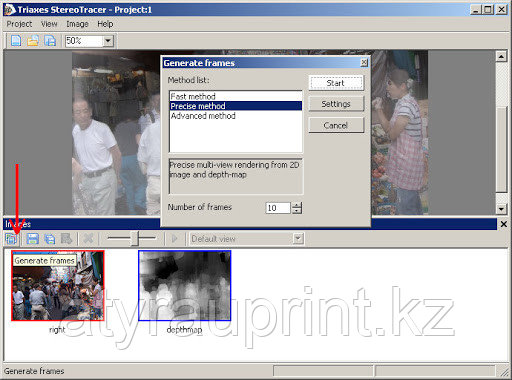Select the 'right' image thumbnail
Screen dimensions: 512x380
(58, 286)
